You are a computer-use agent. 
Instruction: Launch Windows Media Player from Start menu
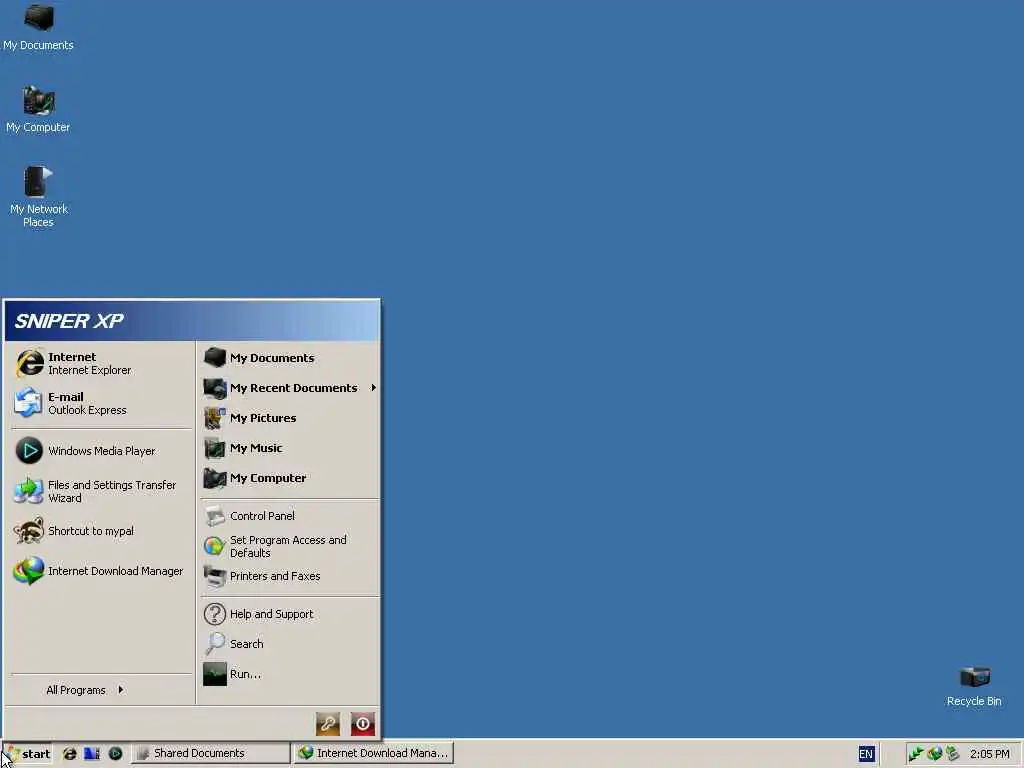pos(103,451)
